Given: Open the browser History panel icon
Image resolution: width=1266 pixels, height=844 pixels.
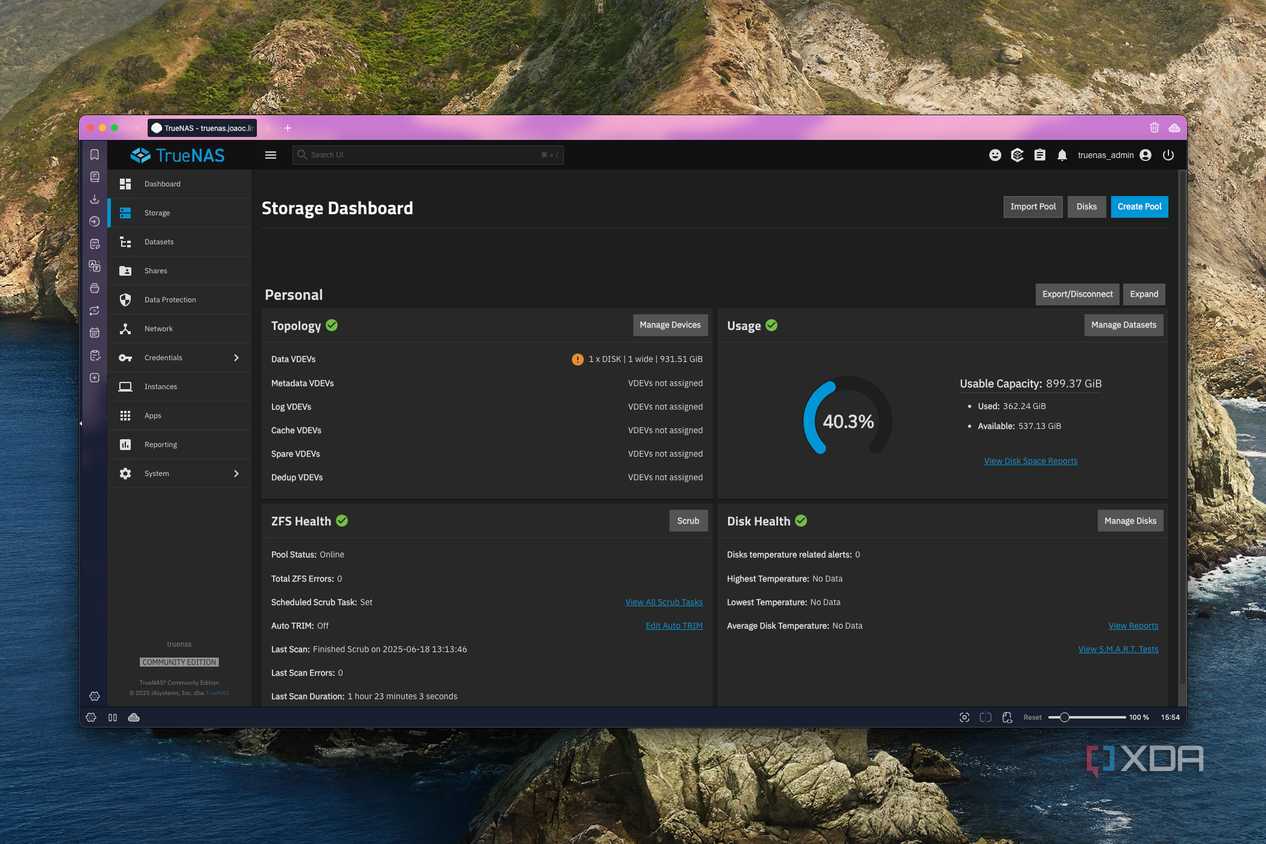Looking at the screenshot, I should [x=94, y=221].
